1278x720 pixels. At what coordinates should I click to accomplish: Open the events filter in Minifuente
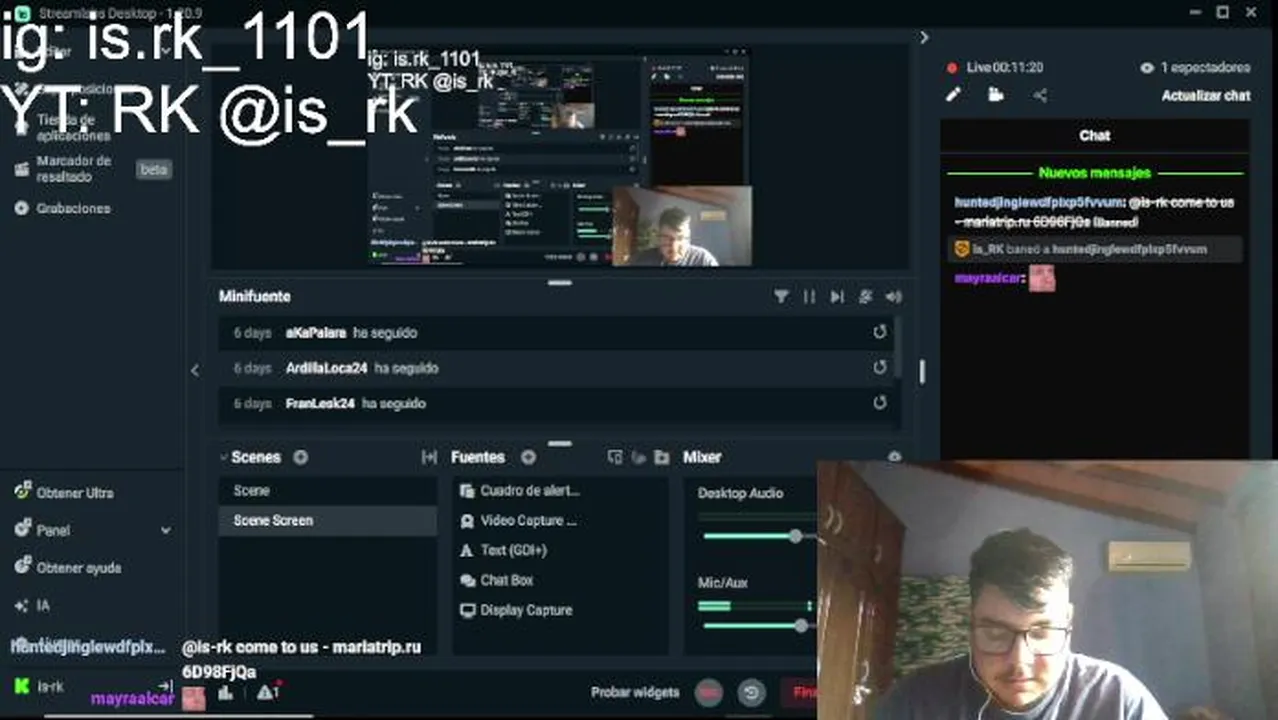[781, 296]
